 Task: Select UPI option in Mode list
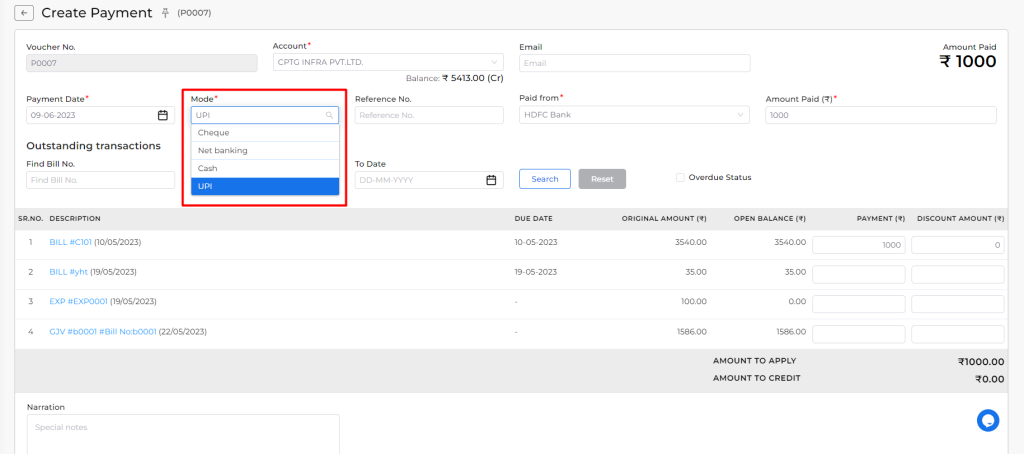[264, 186]
